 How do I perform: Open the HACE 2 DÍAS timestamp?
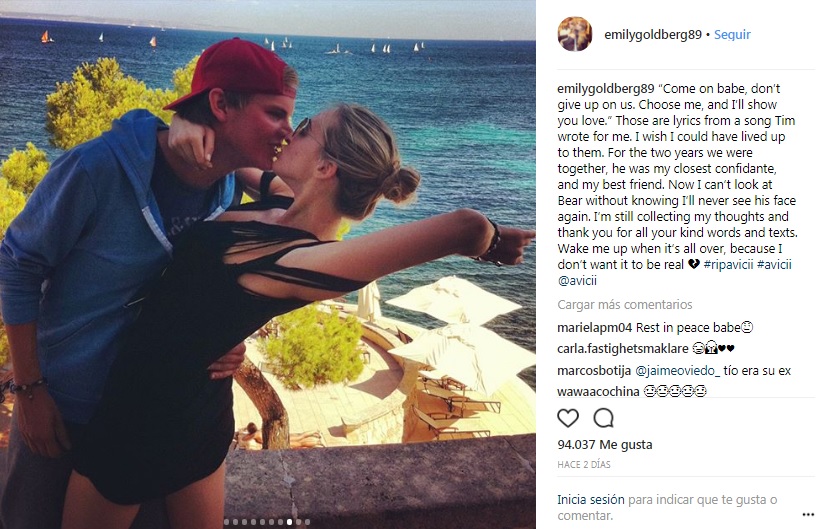[584, 465]
